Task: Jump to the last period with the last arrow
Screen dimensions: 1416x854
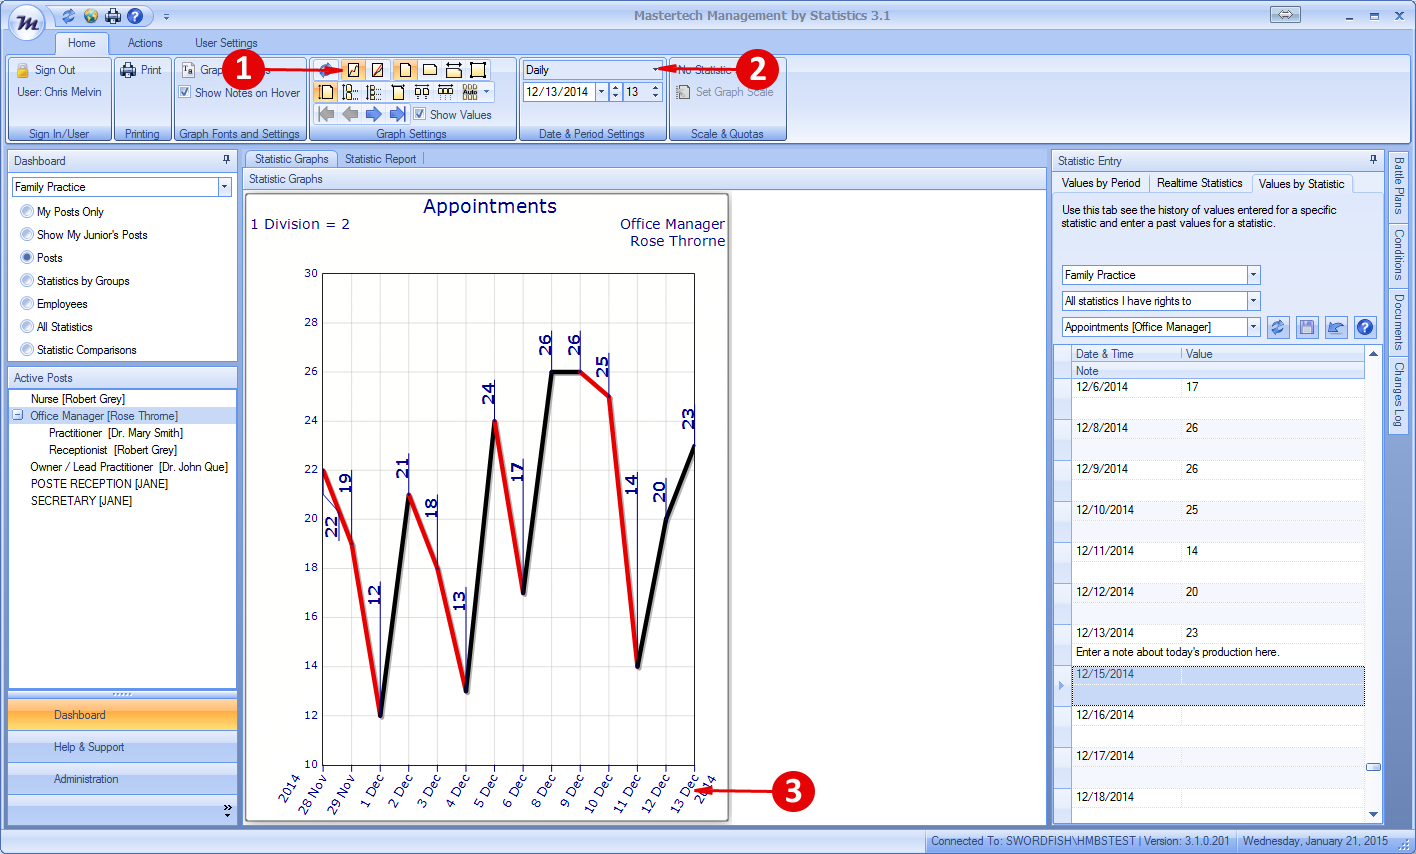Action: coord(398,114)
